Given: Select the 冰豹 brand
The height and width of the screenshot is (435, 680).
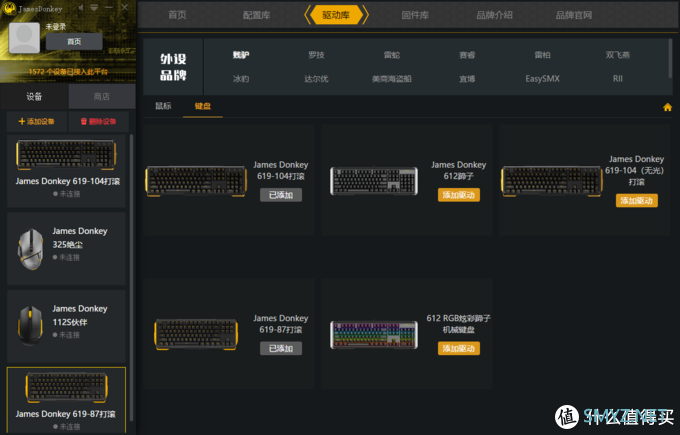Looking at the screenshot, I should 241,79.
